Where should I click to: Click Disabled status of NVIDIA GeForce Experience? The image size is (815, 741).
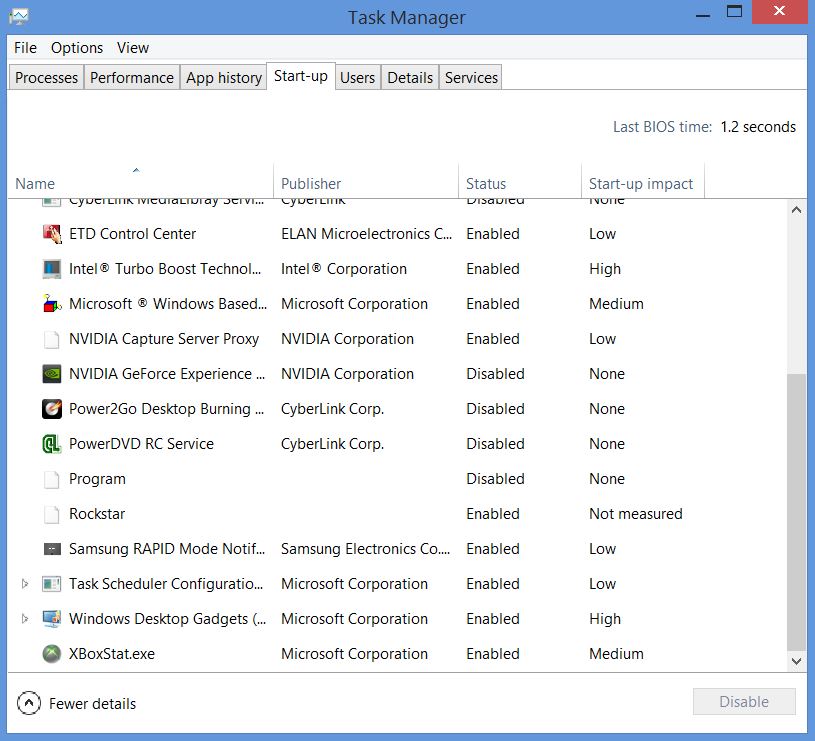[495, 374]
